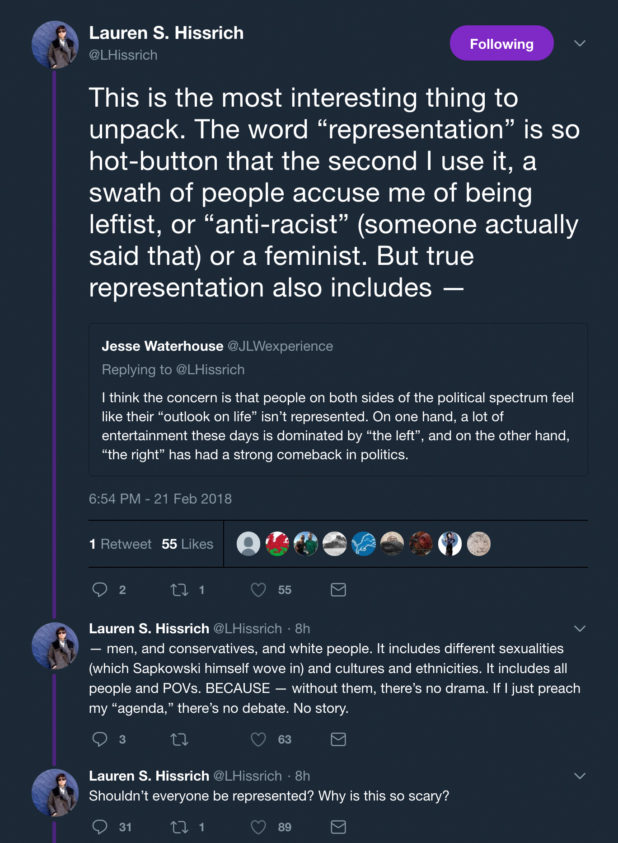
Task: Toggle the purple Following button
Action: click(501, 44)
